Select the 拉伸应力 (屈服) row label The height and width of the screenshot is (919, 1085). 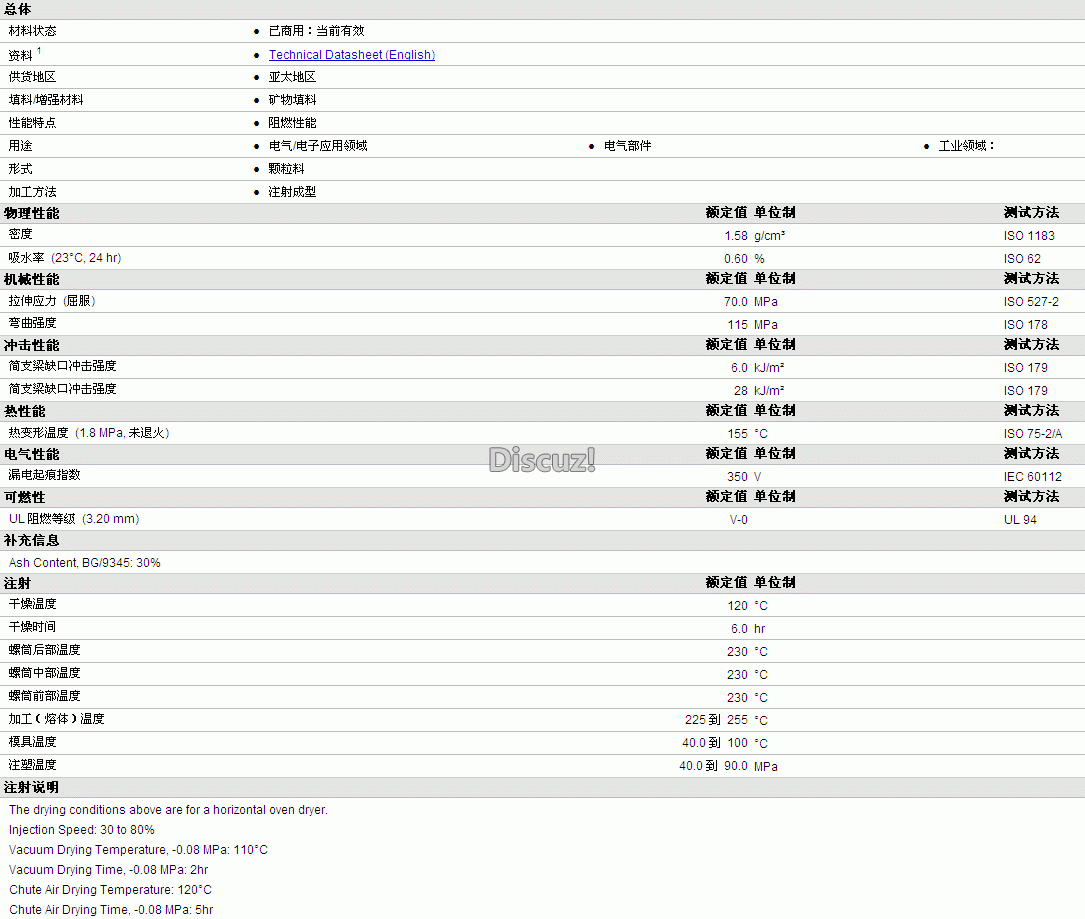click(52, 301)
